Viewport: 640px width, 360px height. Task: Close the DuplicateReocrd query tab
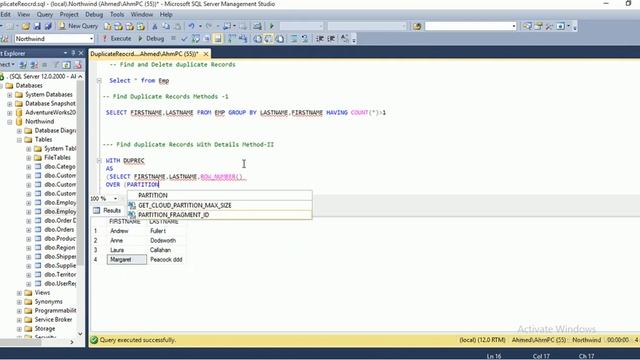coord(206,54)
